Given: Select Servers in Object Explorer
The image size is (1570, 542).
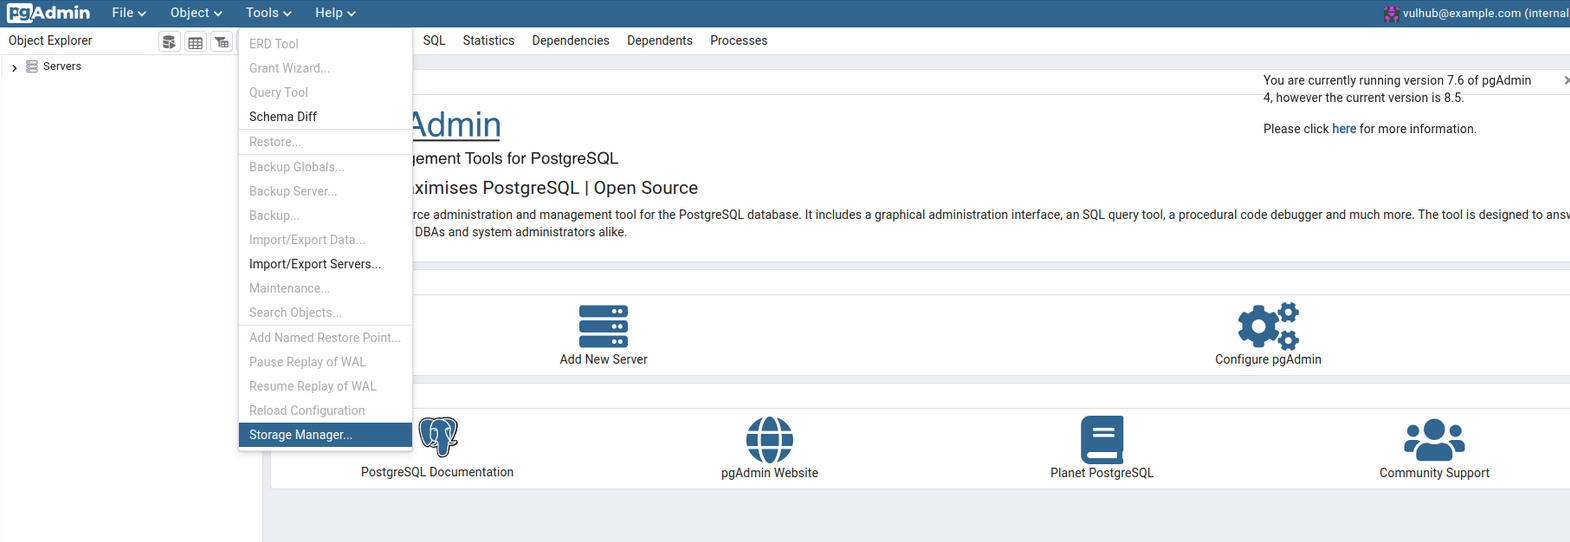Looking at the screenshot, I should pyautogui.click(x=62, y=66).
